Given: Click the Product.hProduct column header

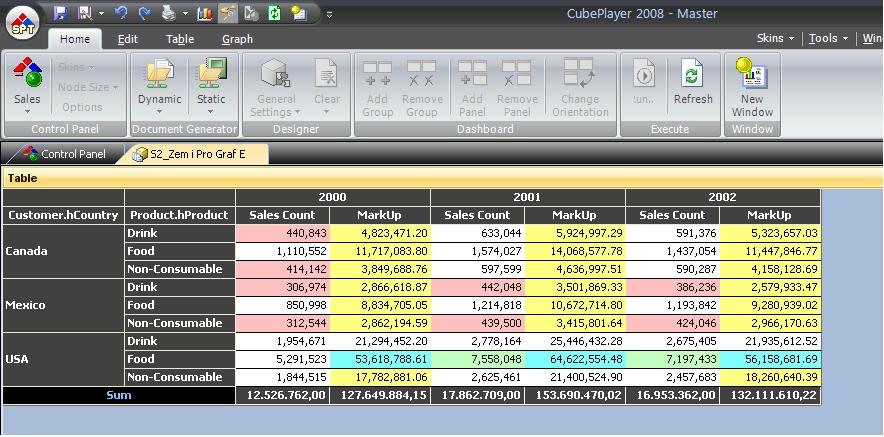Looking at the screenshot, I should click(179, 215).
